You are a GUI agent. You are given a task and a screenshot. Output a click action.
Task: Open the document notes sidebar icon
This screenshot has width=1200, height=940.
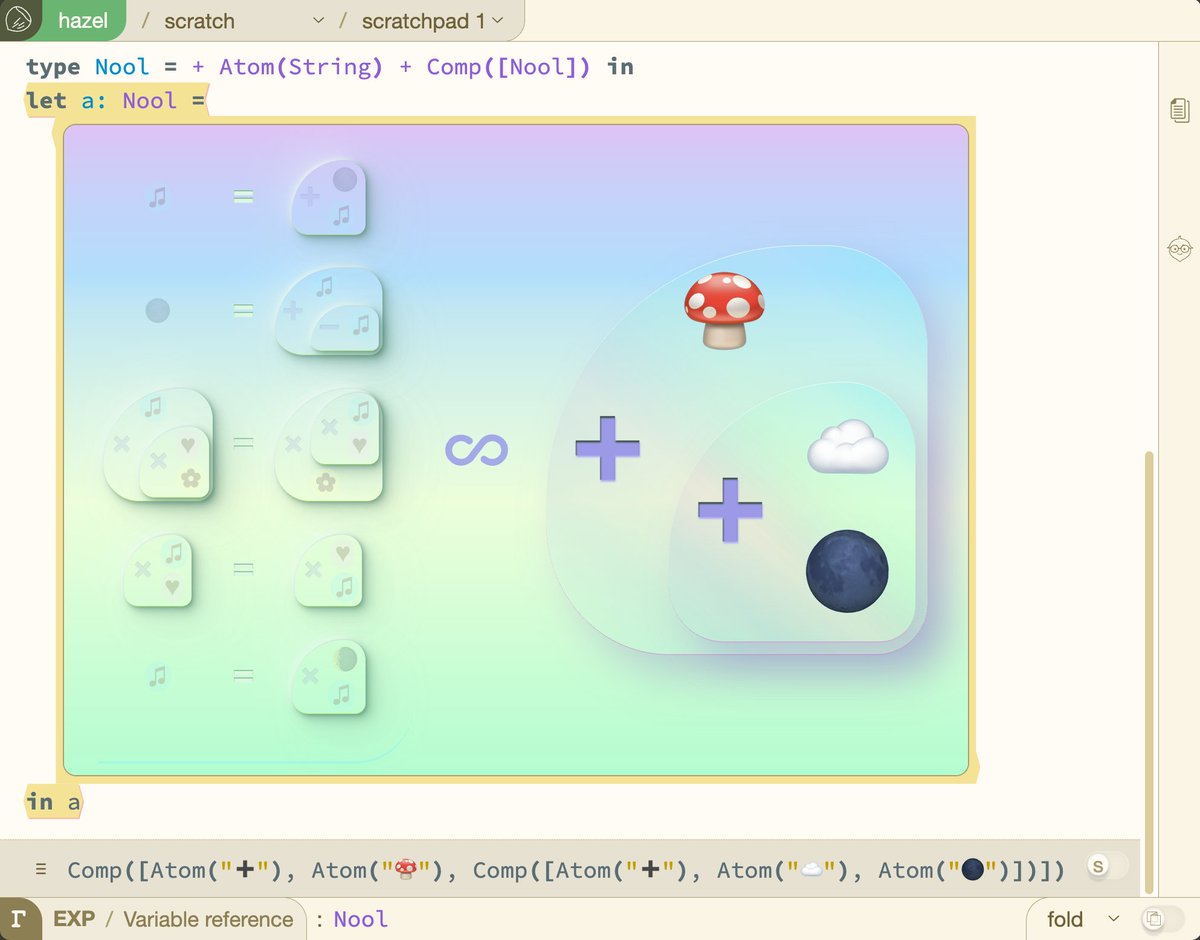1180,110
